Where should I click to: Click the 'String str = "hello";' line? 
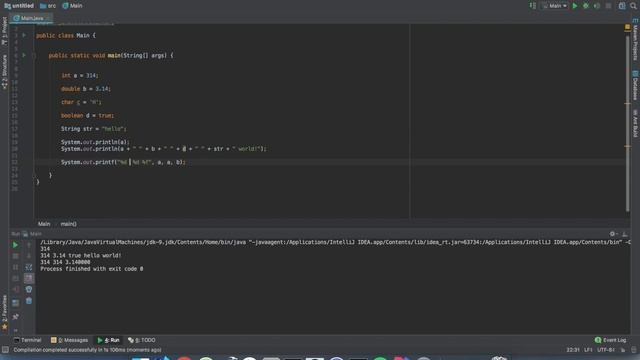(94, 129)
